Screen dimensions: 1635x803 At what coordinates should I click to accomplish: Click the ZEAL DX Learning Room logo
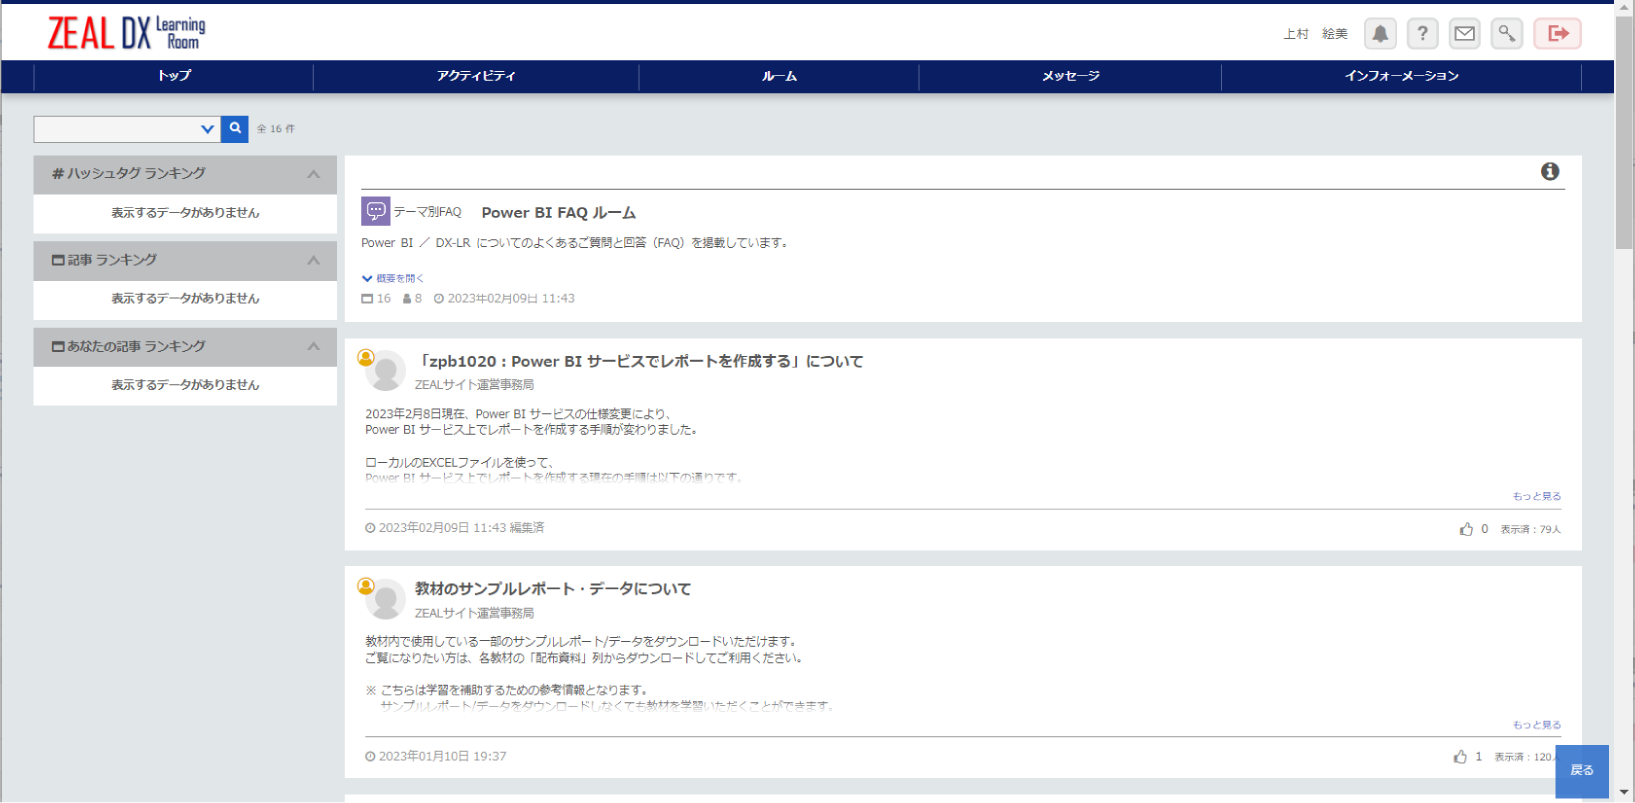126,33
